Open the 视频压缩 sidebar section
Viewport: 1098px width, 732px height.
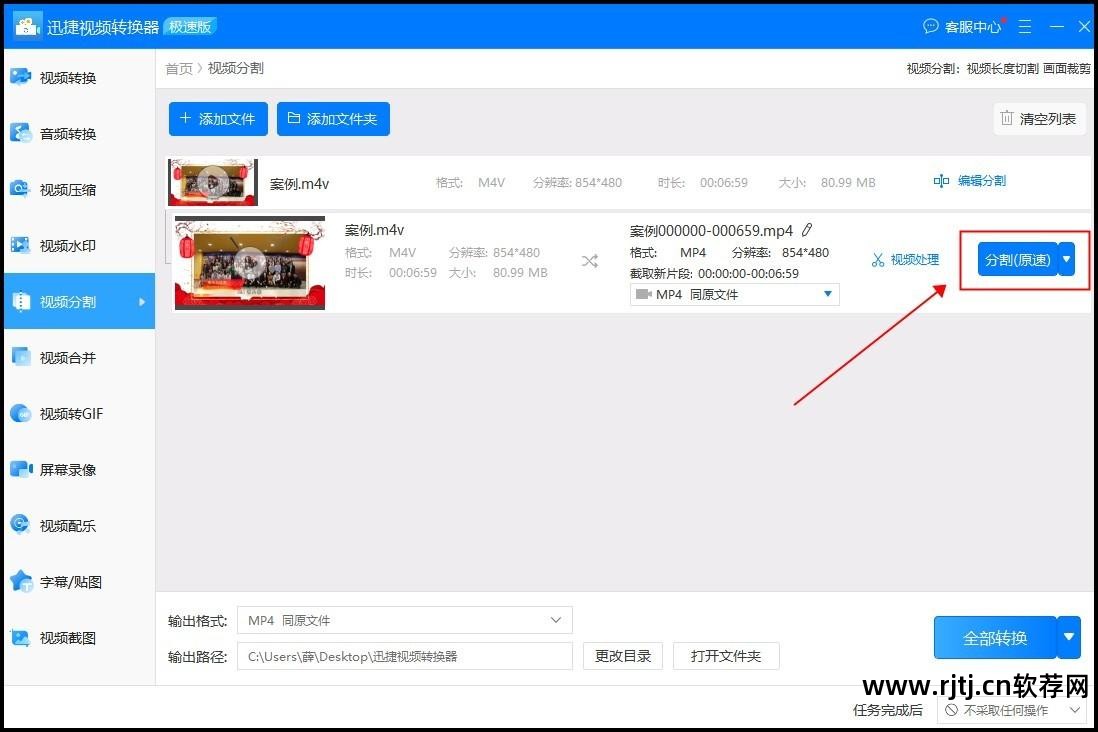[x=78, y=190]
